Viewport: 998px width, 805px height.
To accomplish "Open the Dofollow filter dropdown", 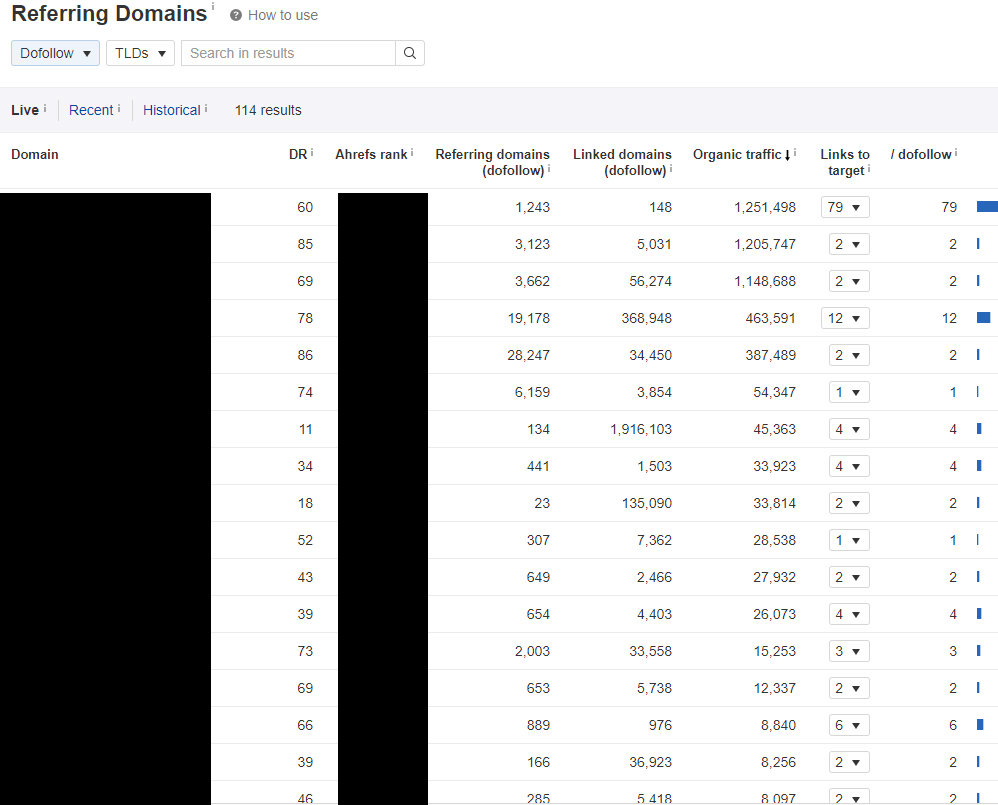I will 55,53.
